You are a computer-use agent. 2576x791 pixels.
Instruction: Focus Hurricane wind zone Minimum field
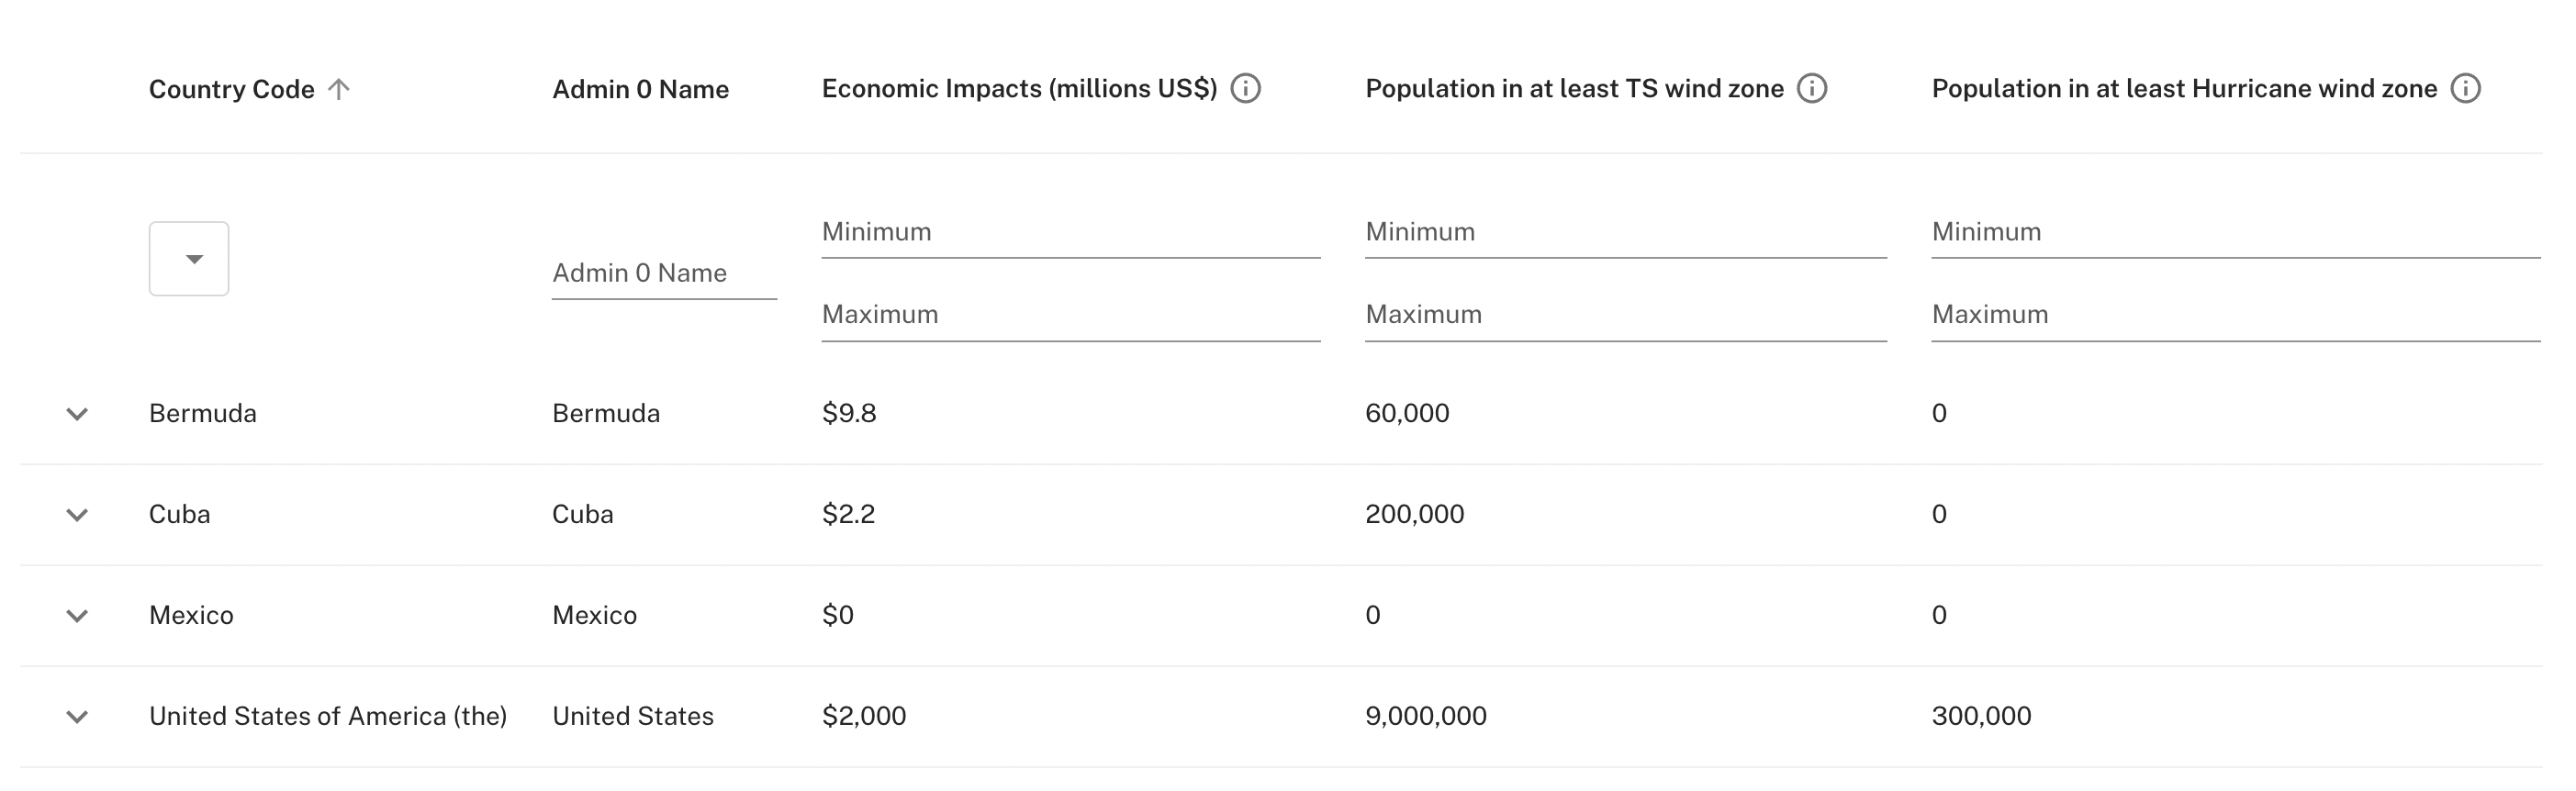click(x=2236, y=232)
